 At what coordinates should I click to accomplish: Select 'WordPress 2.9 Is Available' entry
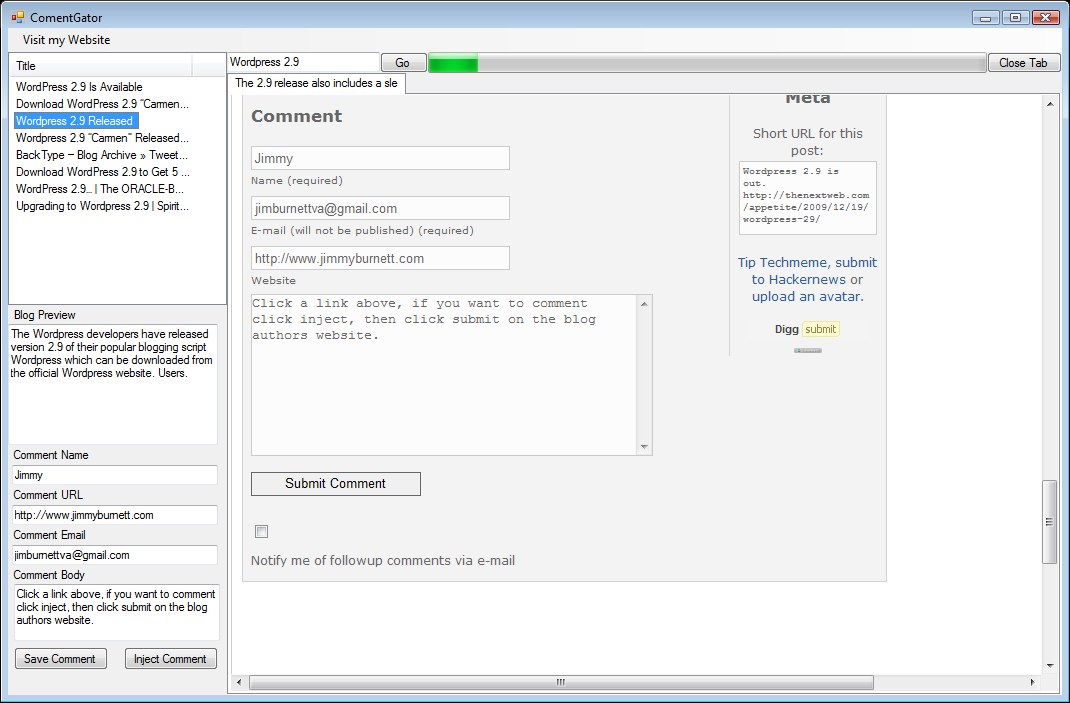[79, 87]
